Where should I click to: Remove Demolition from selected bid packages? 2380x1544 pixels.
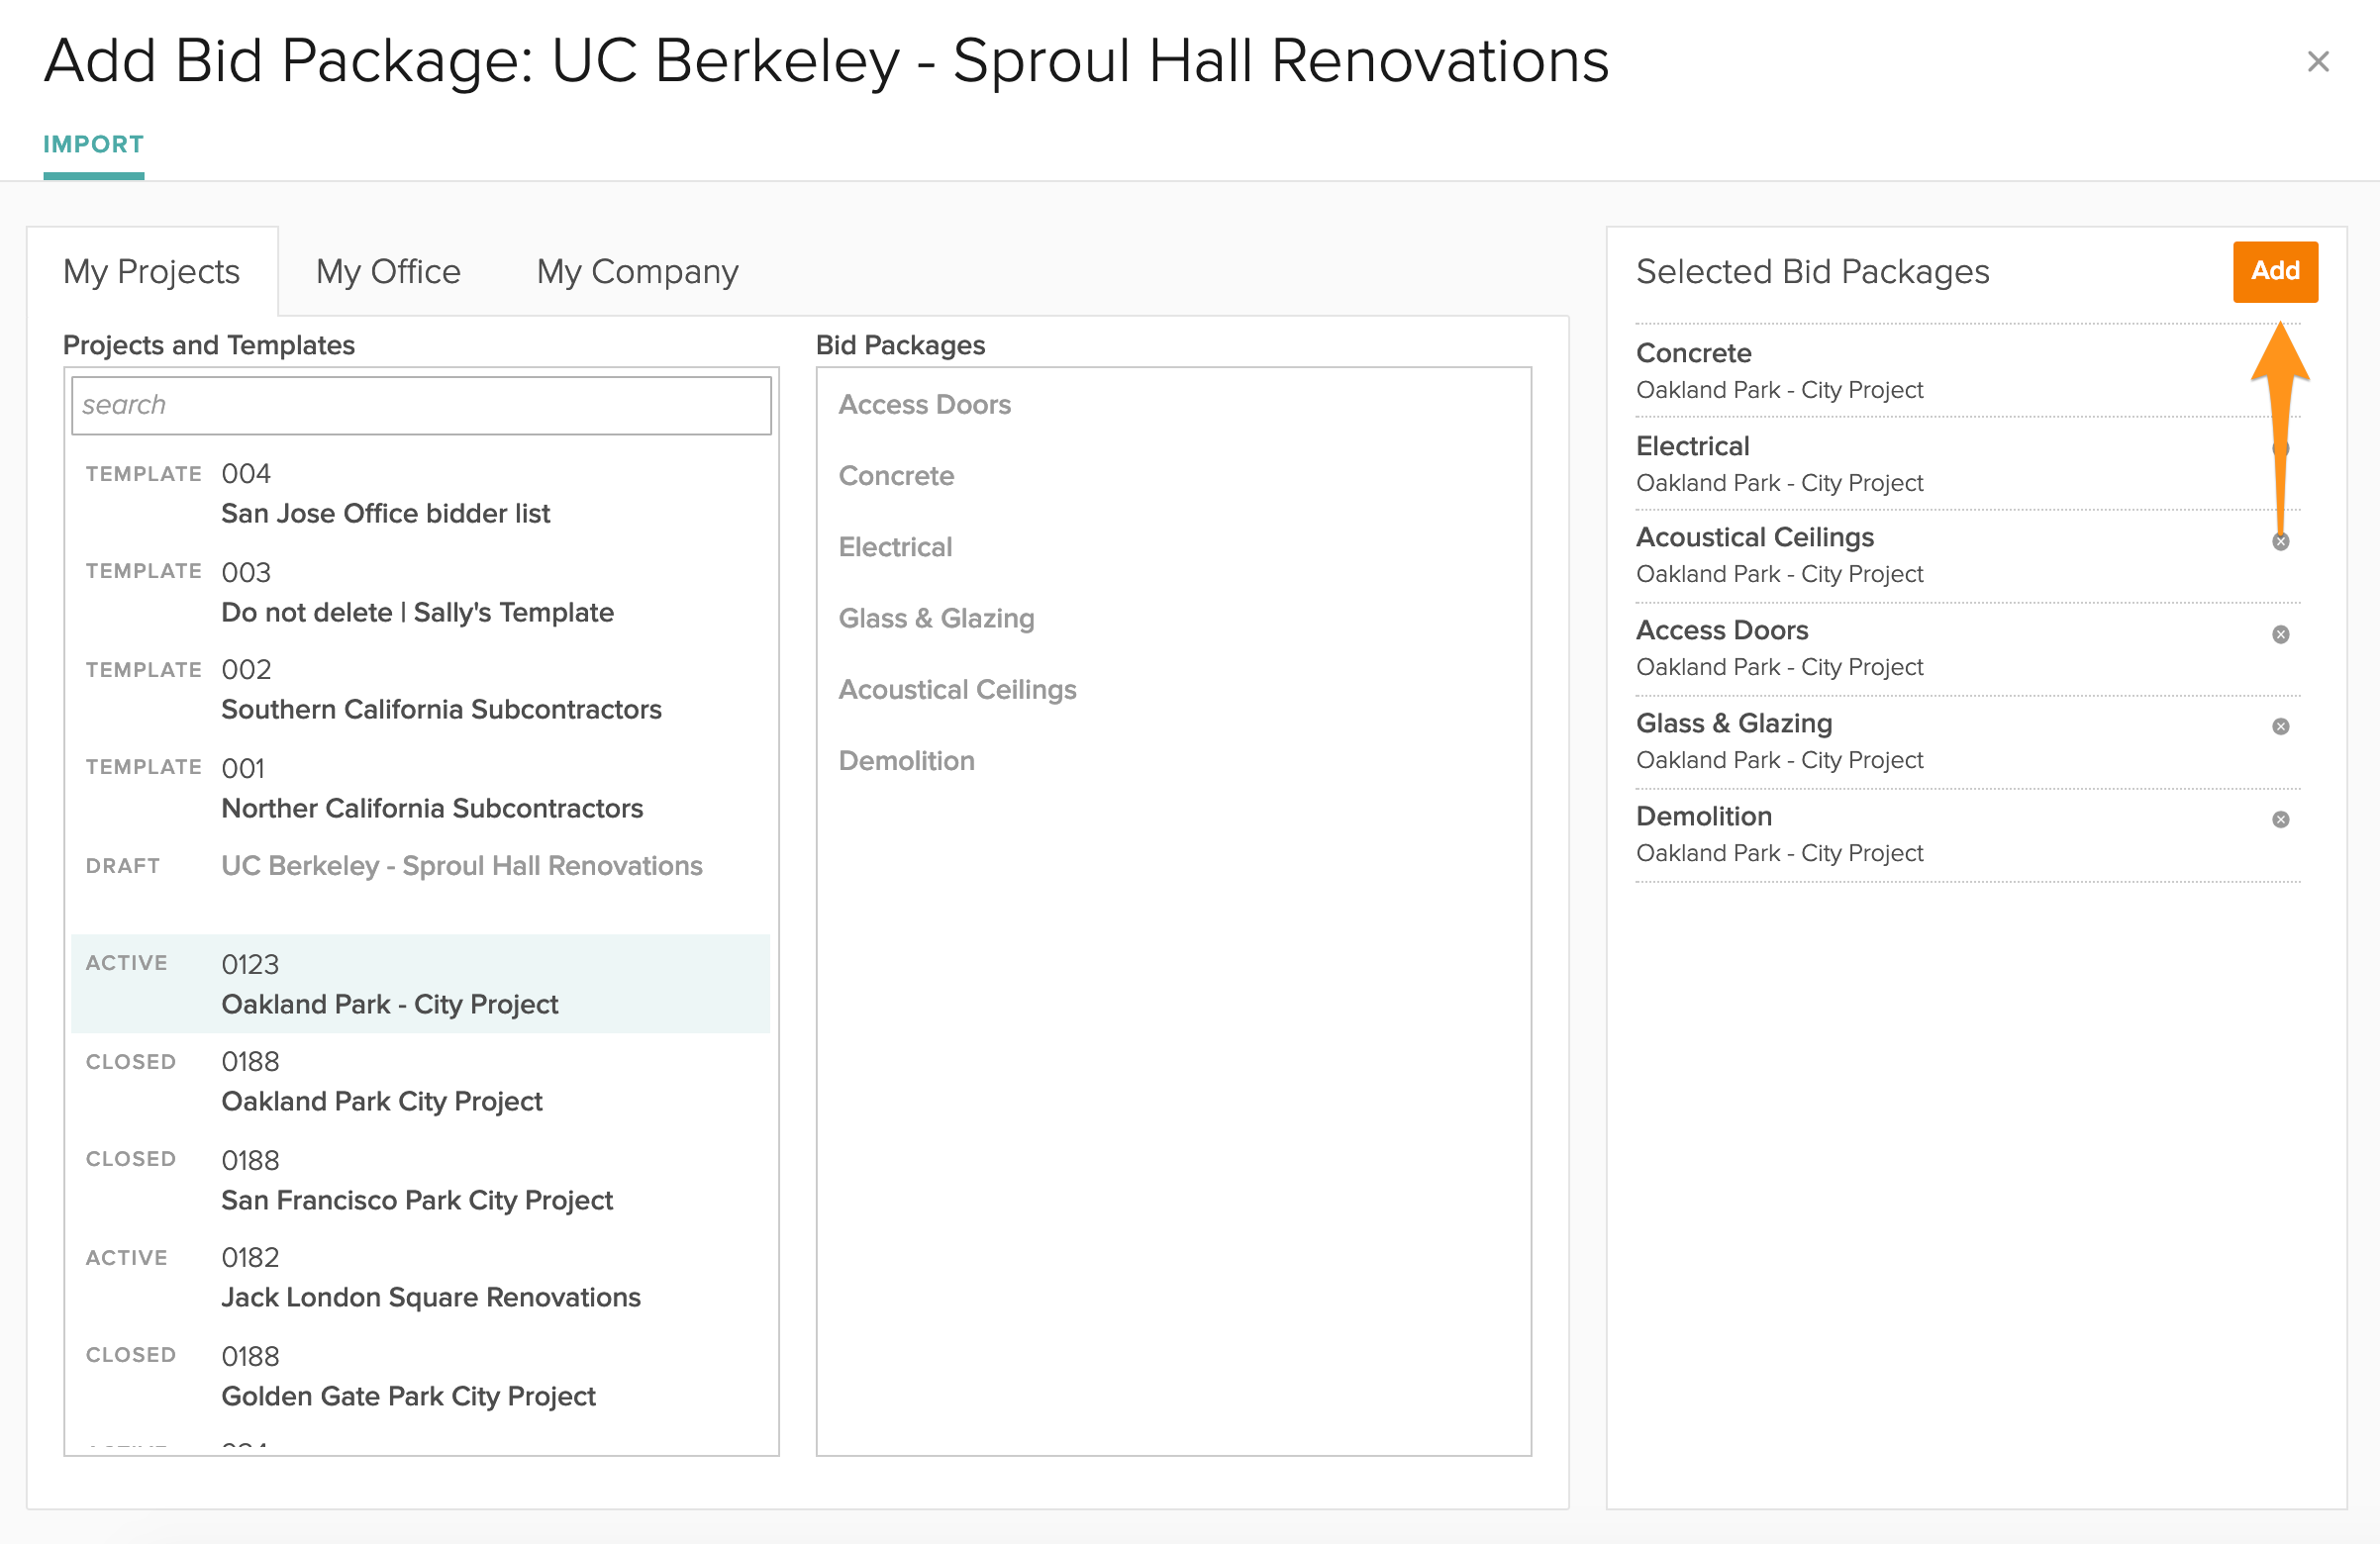point(2280,820)
